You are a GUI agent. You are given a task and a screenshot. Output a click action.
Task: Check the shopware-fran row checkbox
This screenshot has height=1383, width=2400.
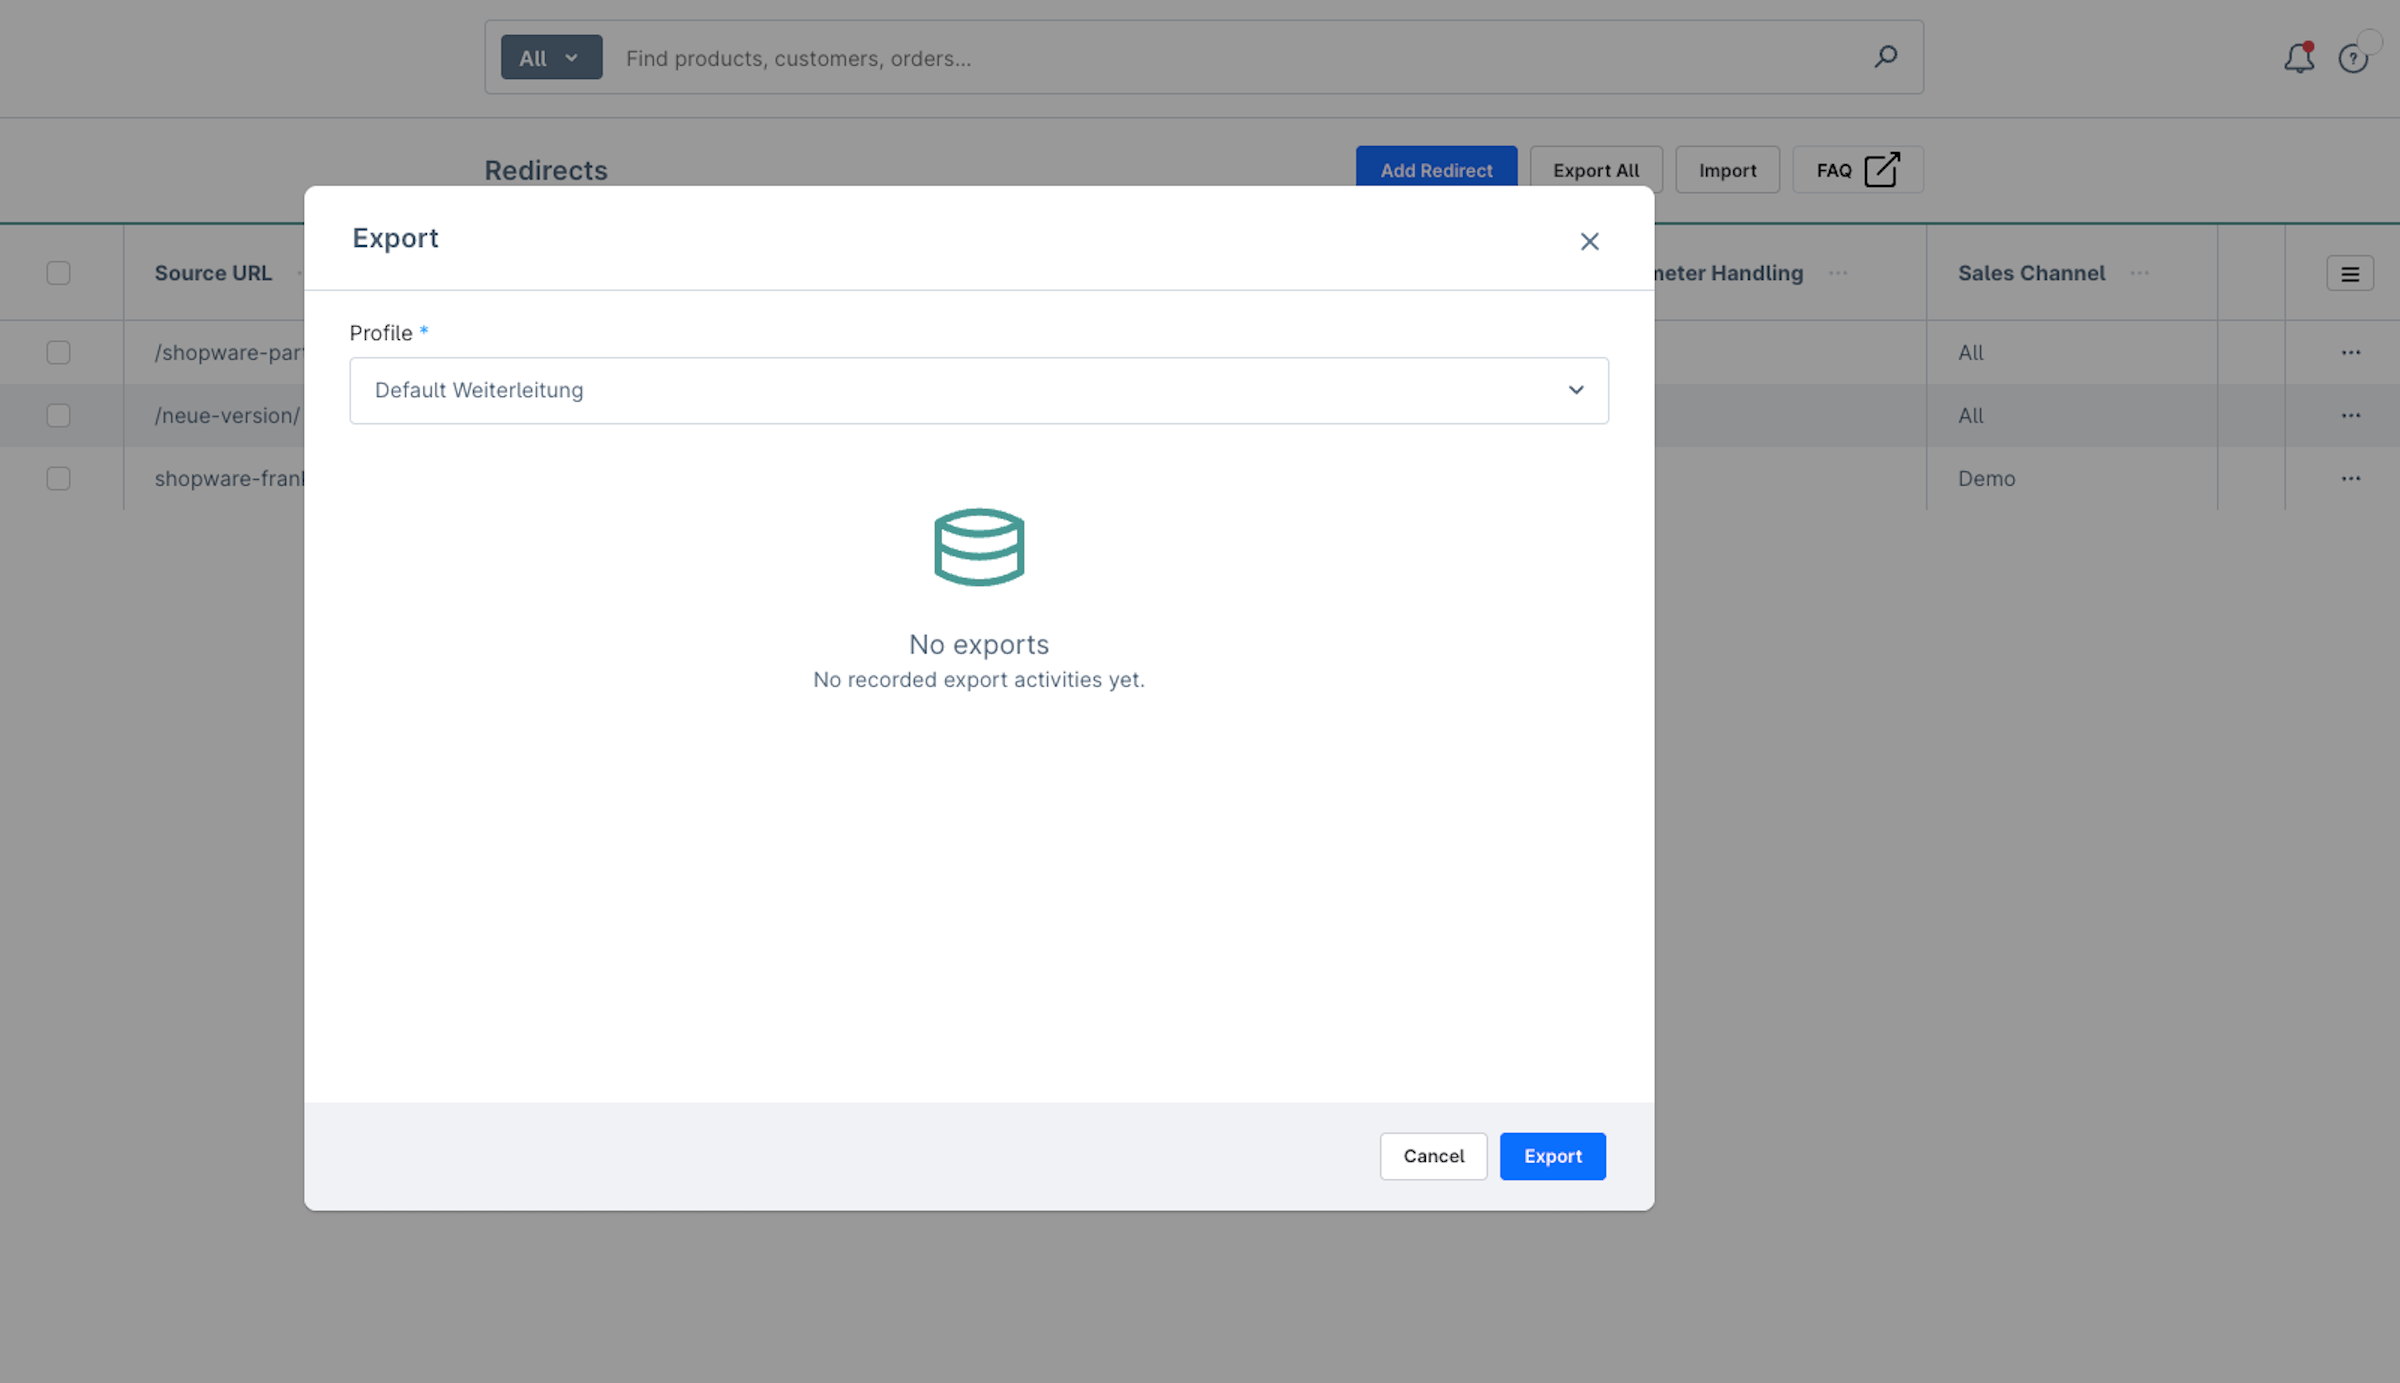pyautogui.click(x=58, y=478)
